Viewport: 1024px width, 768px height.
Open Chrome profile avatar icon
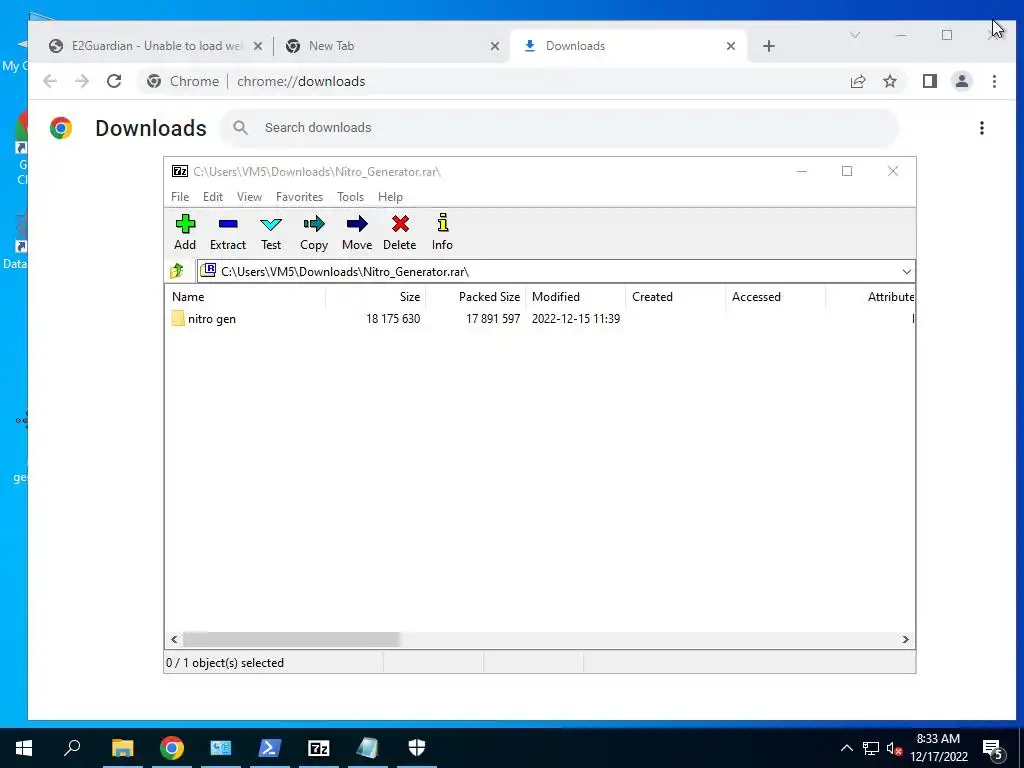tap(961, 81)
